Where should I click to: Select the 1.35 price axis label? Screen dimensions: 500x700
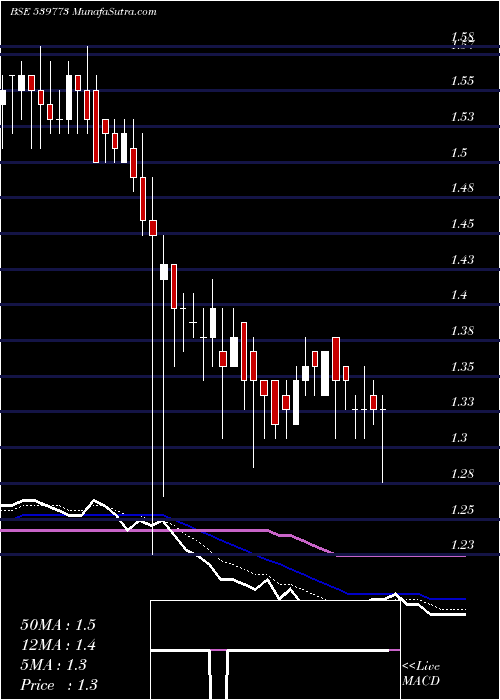[462, 367]
